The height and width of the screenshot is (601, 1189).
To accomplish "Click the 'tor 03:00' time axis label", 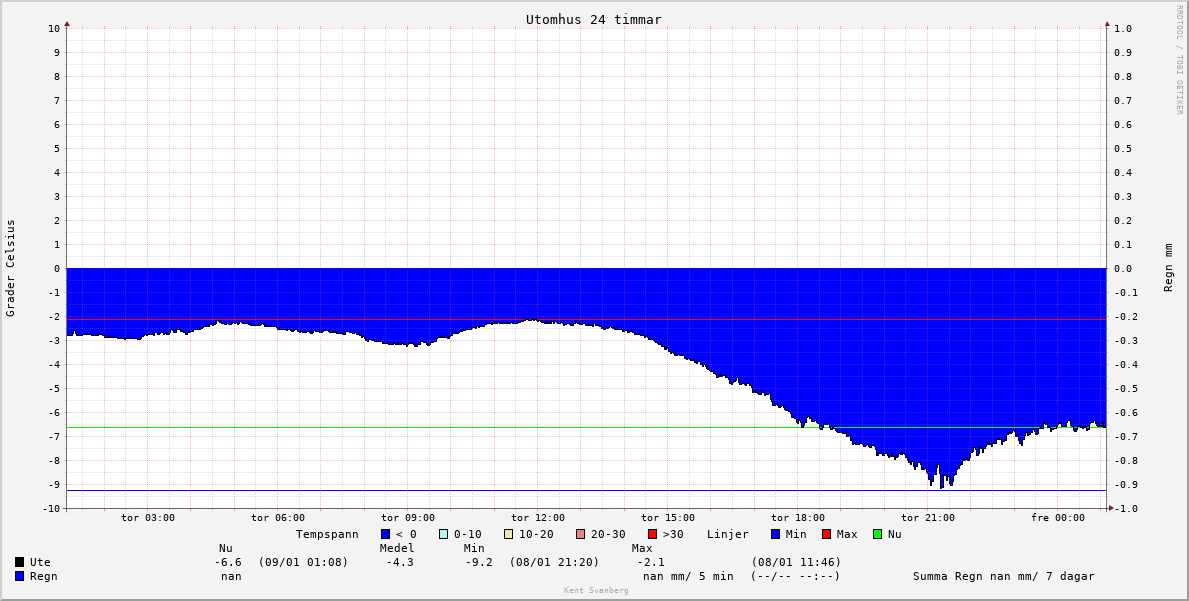I will (148, 518).
